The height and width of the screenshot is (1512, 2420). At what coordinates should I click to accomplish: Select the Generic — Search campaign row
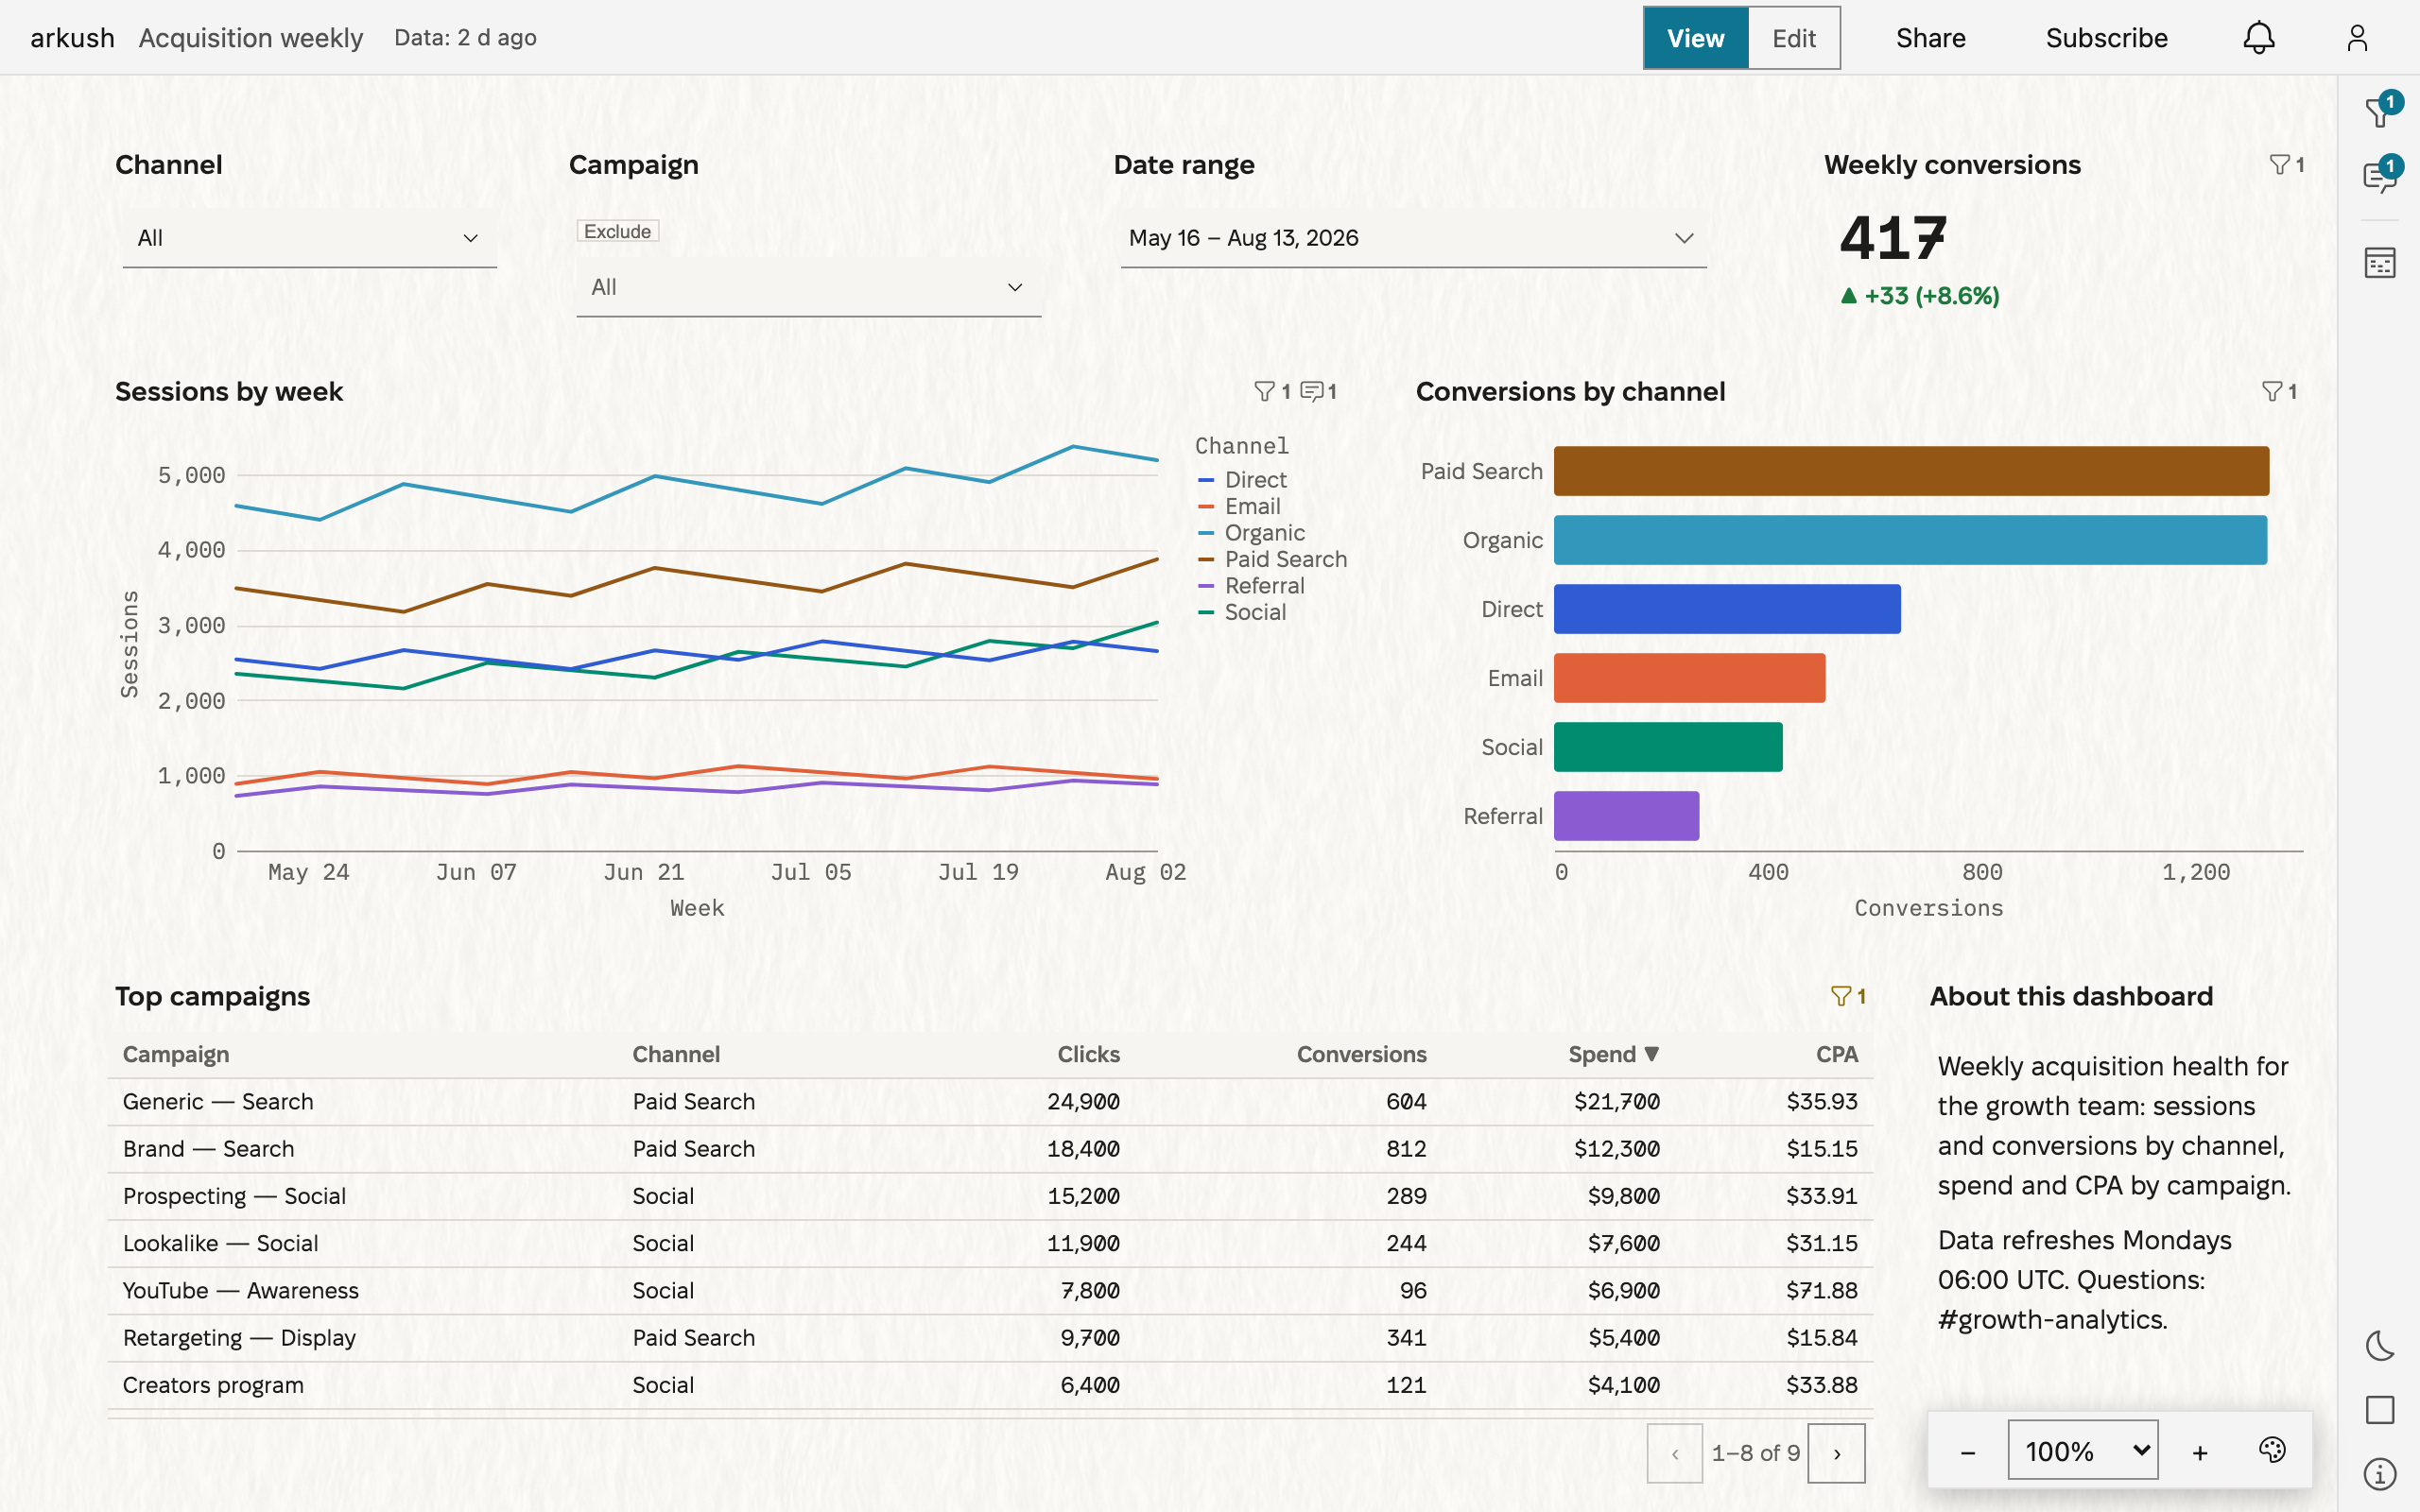[990, 1101]
